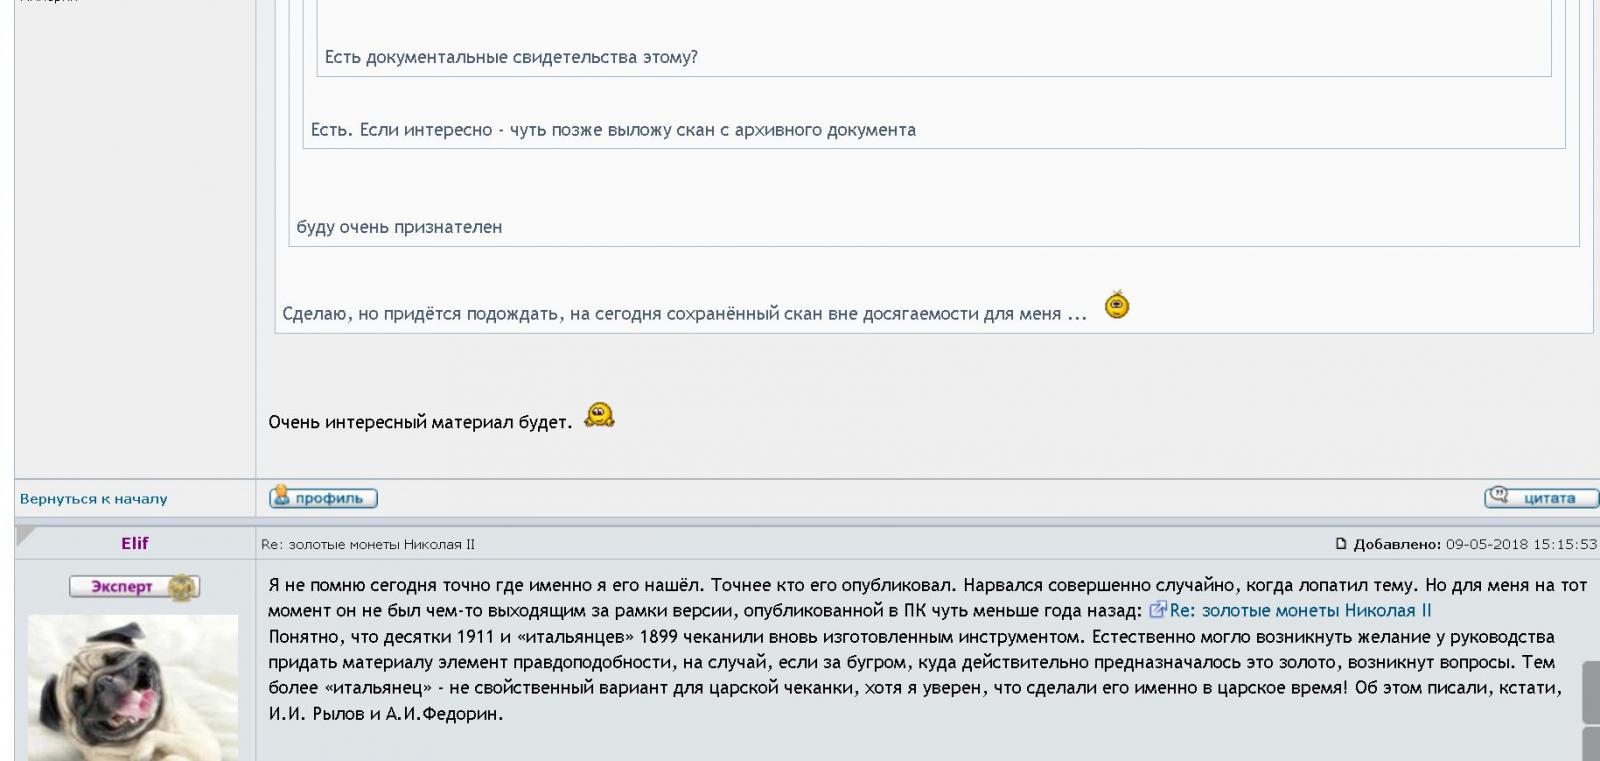Click the lower gray floating scroll button at right edge
Screen dimensions: 1600x761
[x=1591, y=745]
